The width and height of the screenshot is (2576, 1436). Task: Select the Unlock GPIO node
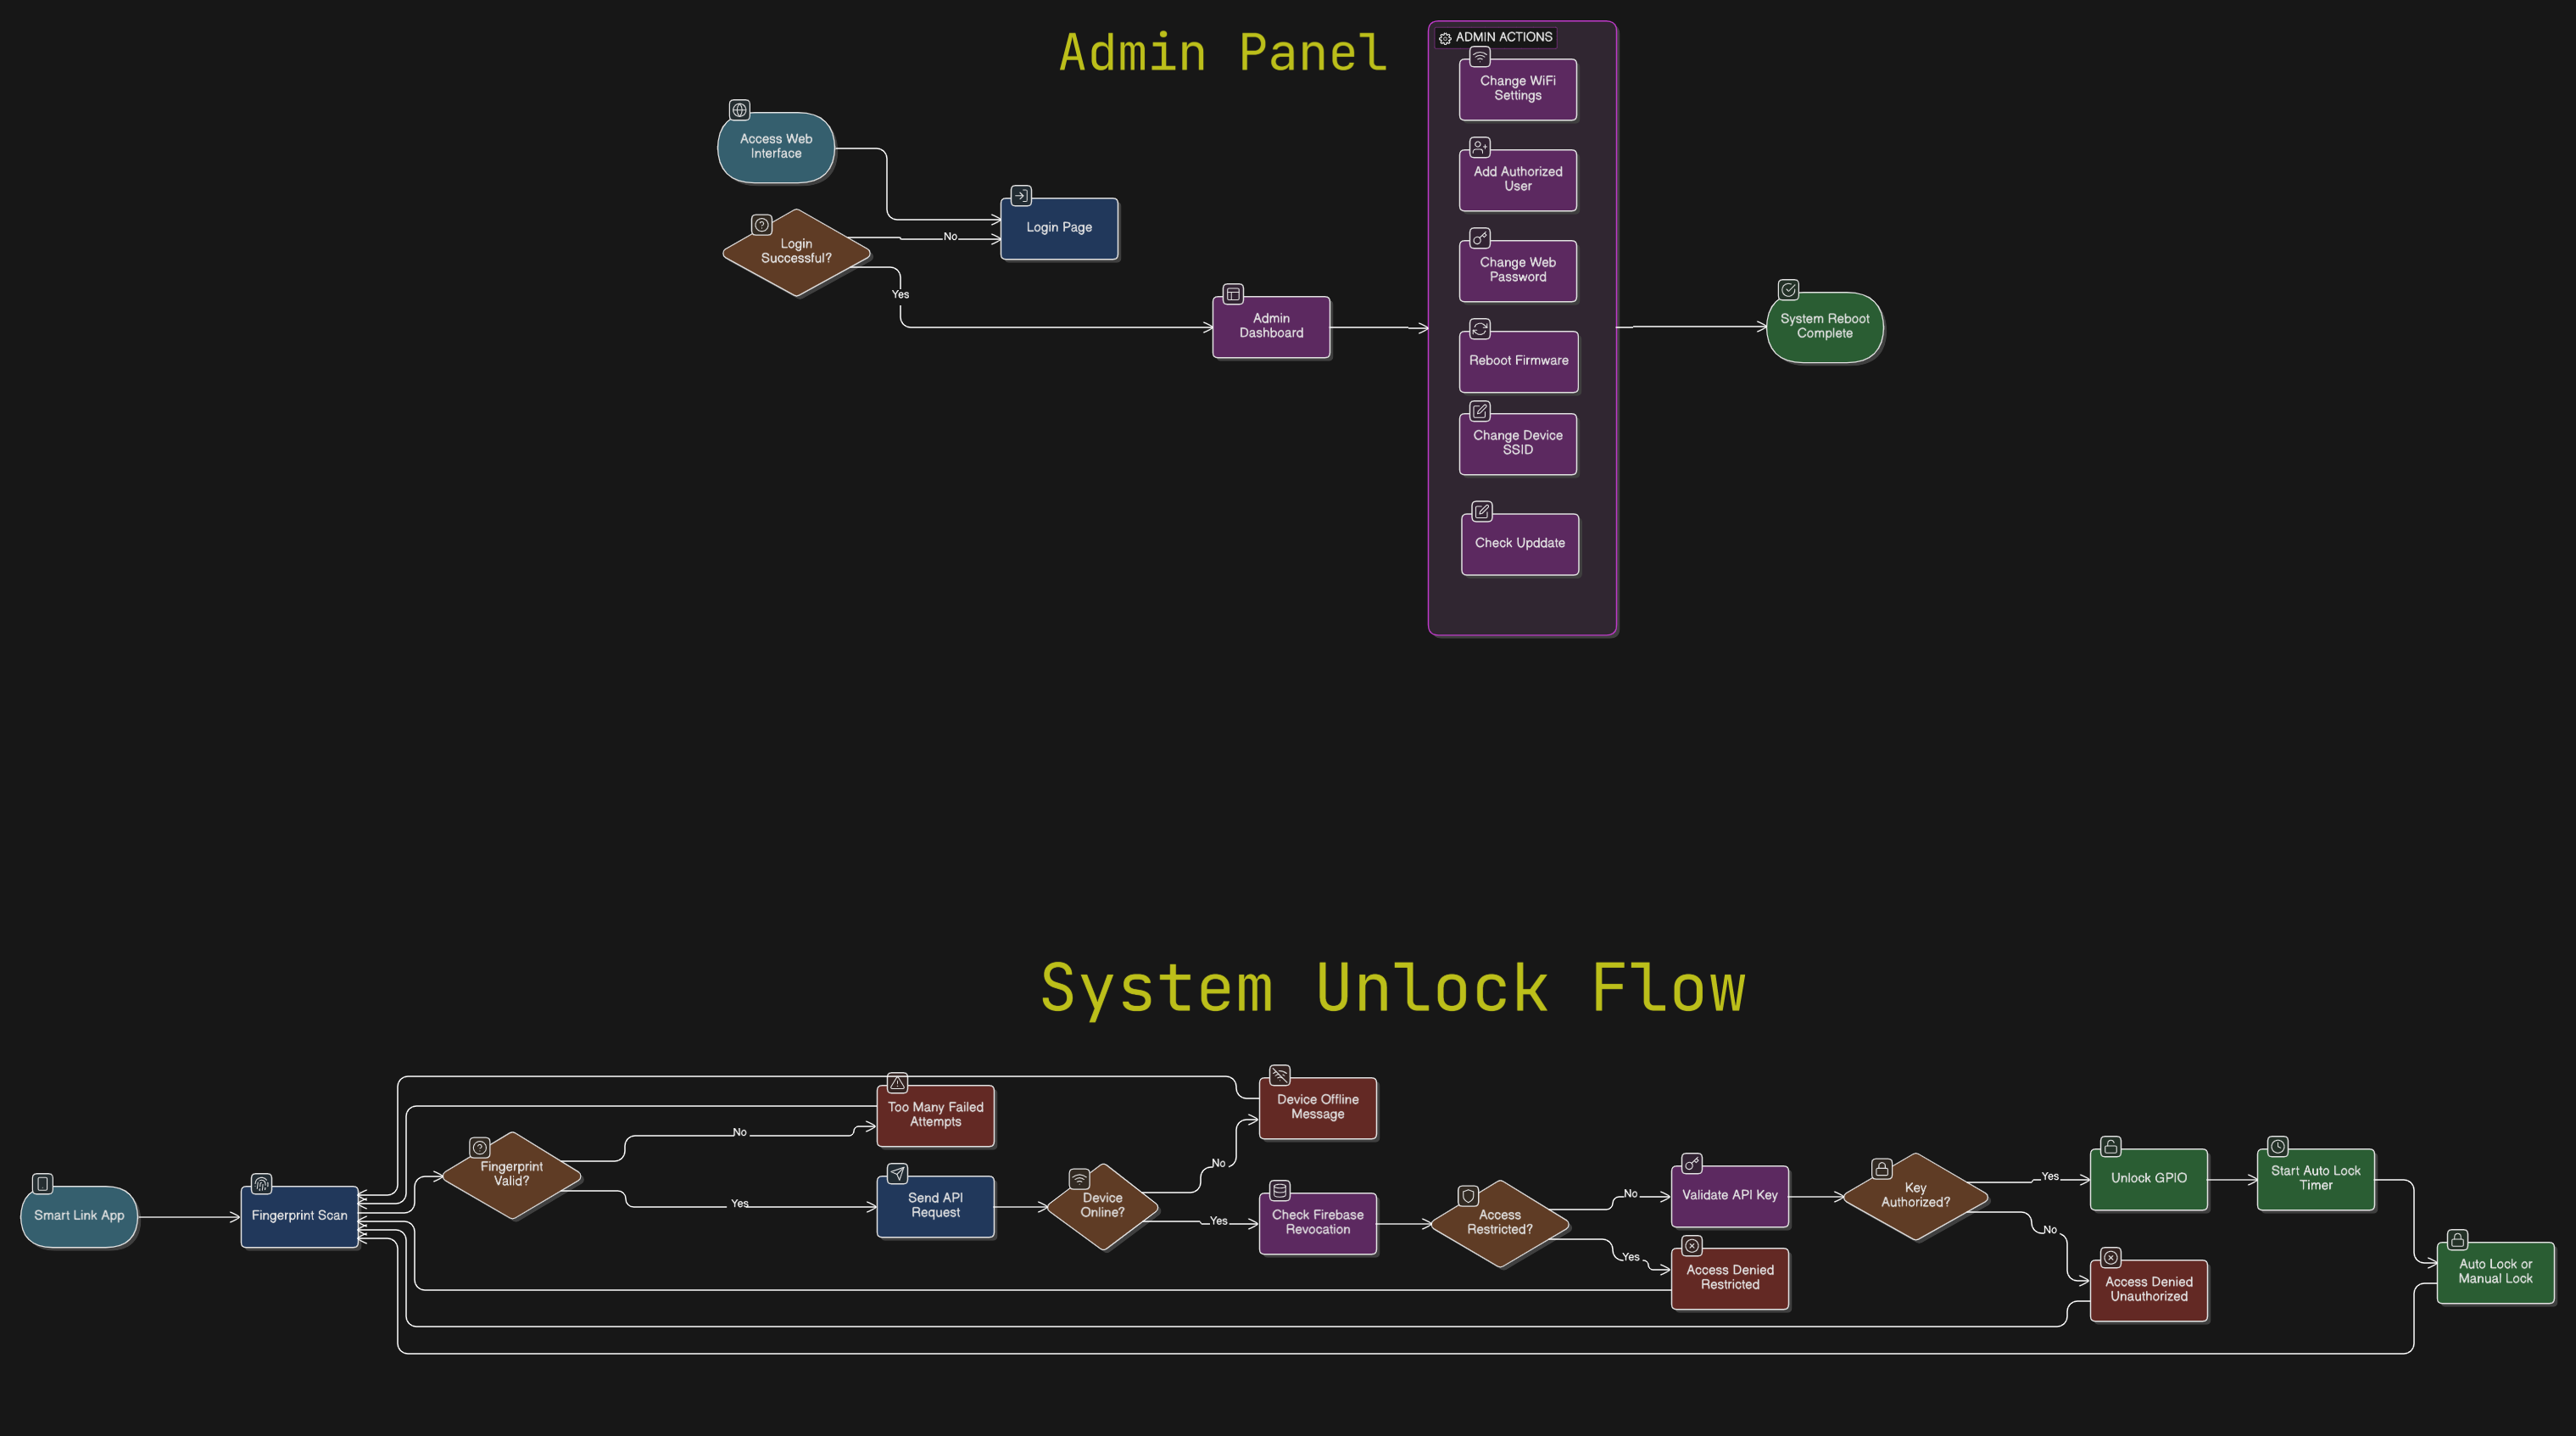tap(2149, 1179)
